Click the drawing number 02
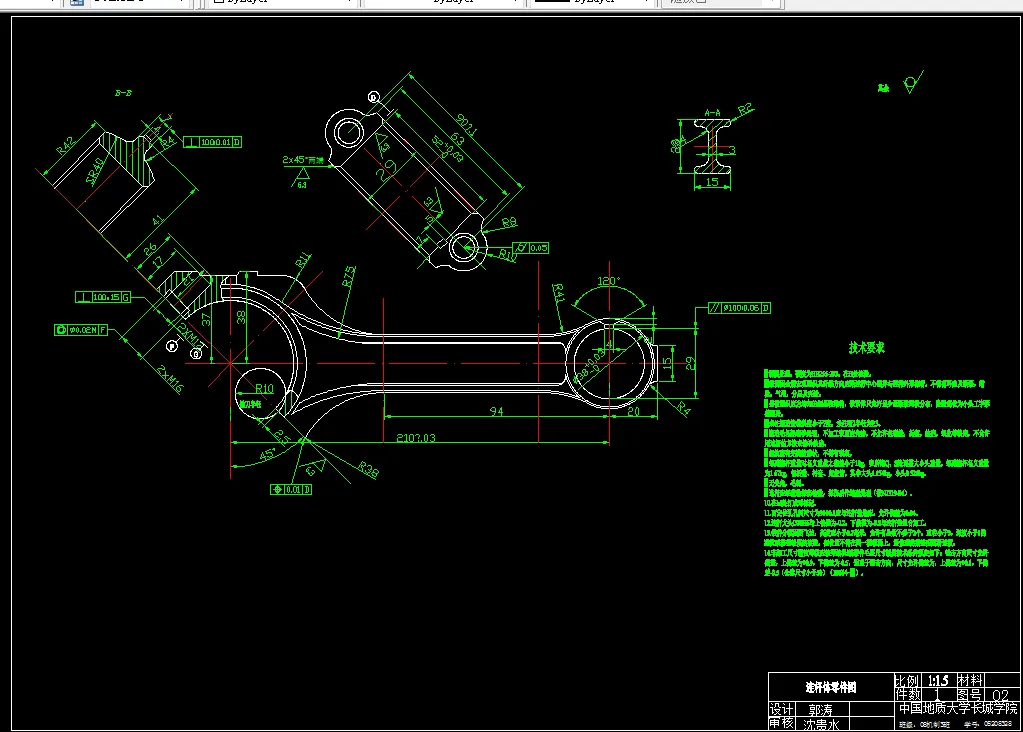 1001,694
